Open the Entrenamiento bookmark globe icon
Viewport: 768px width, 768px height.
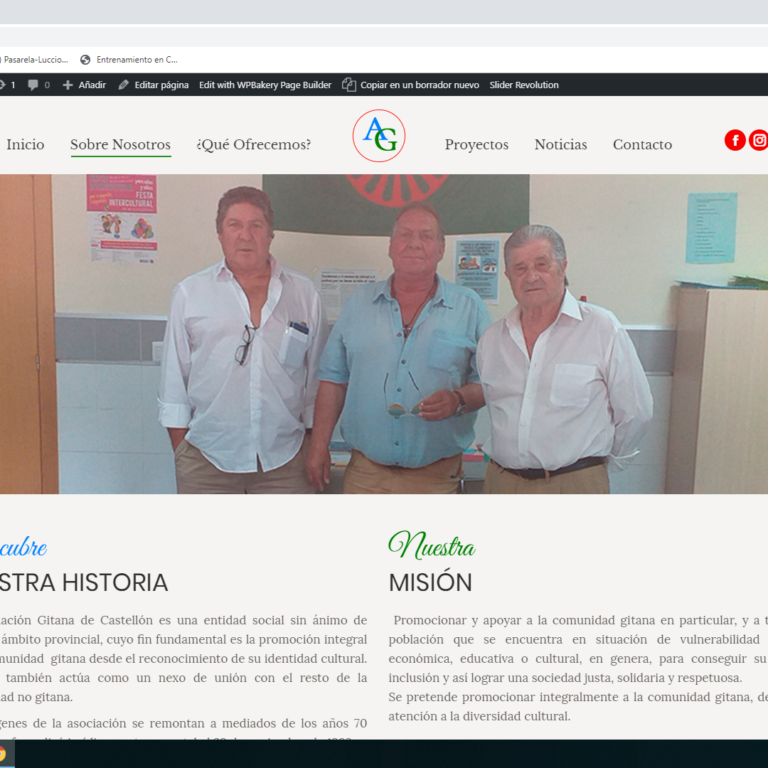point(85,60)
